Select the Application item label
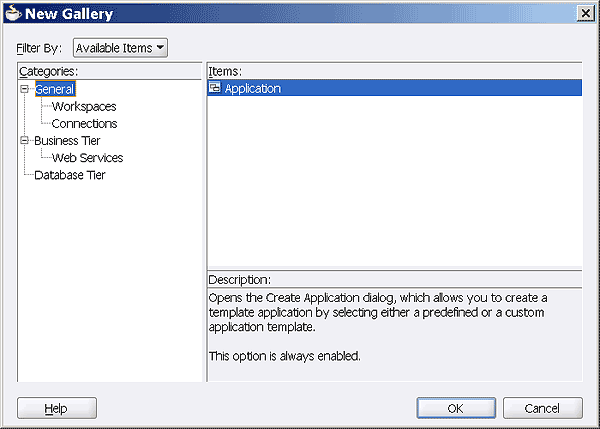This screenshot has width=600, height=429. (x=253, y=88)
